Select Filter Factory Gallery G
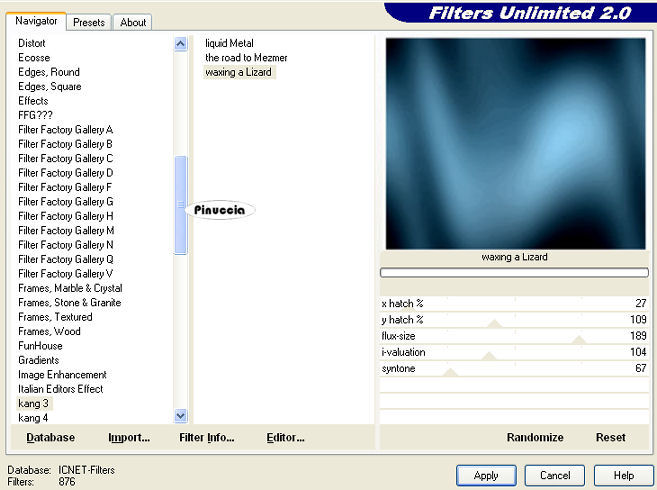Screen dimensions: 657x490 pos(66,202)
